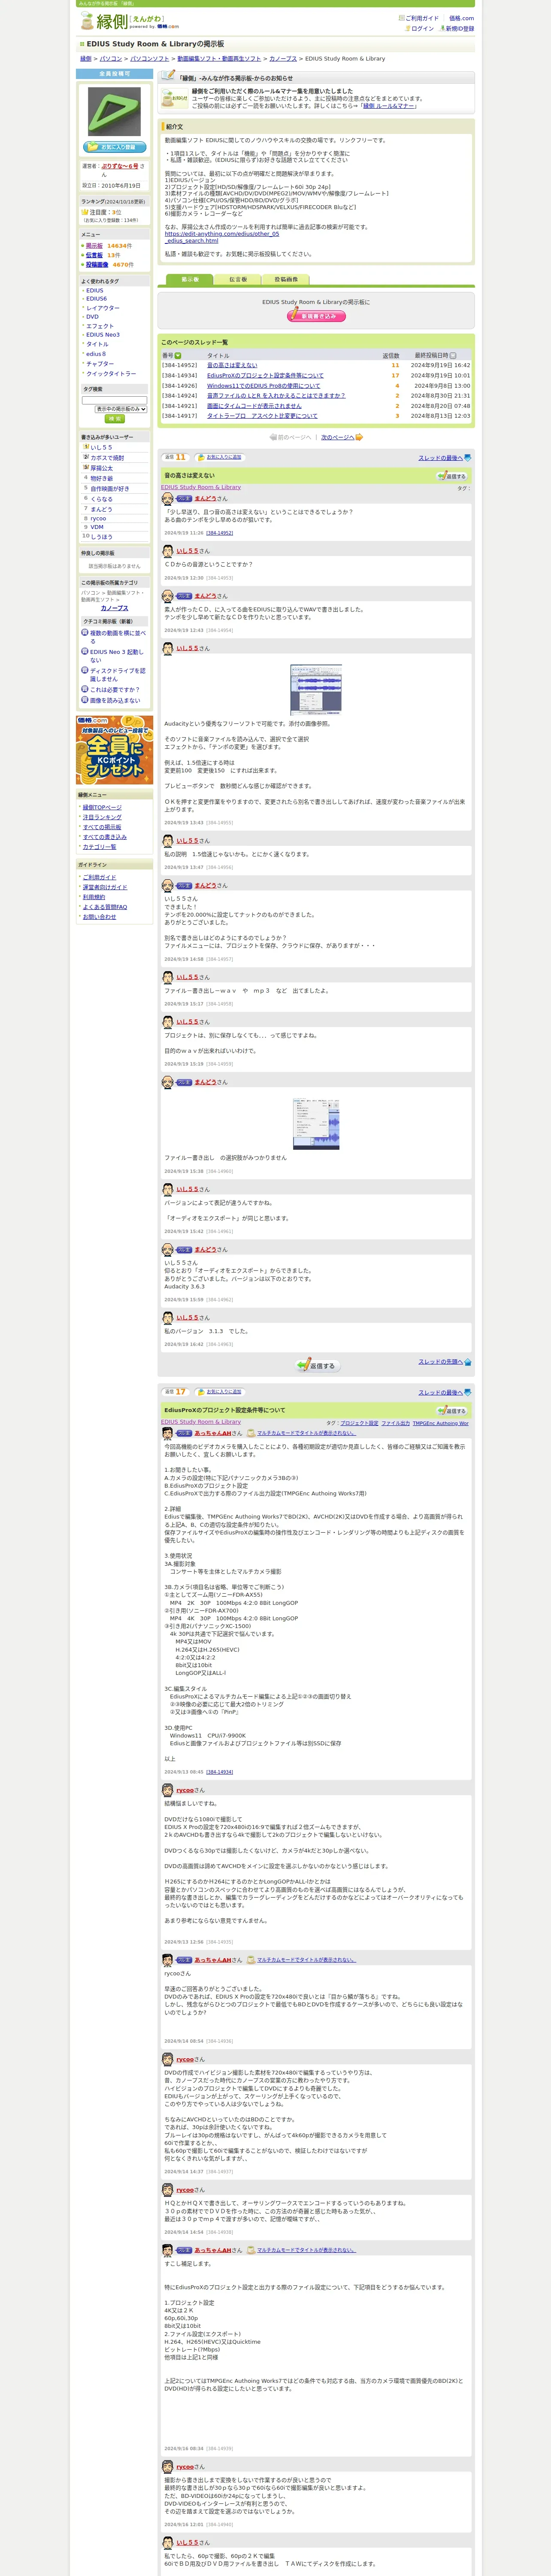Open マルチカムモードでタイトルが表示されない link
Screen dimensions: 551x2576
click(x=306, y=1433)
